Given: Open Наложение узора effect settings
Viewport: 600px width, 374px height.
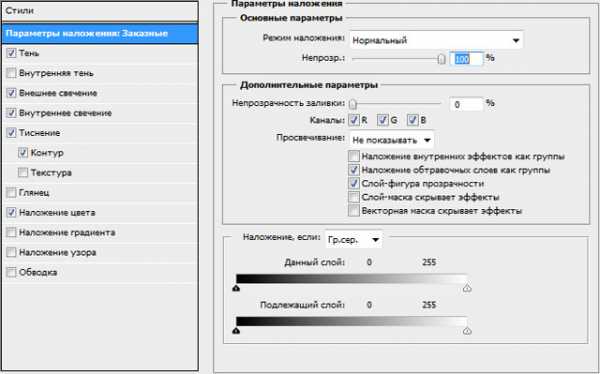Looking at the screenshot, I should (x=57, y=252).
